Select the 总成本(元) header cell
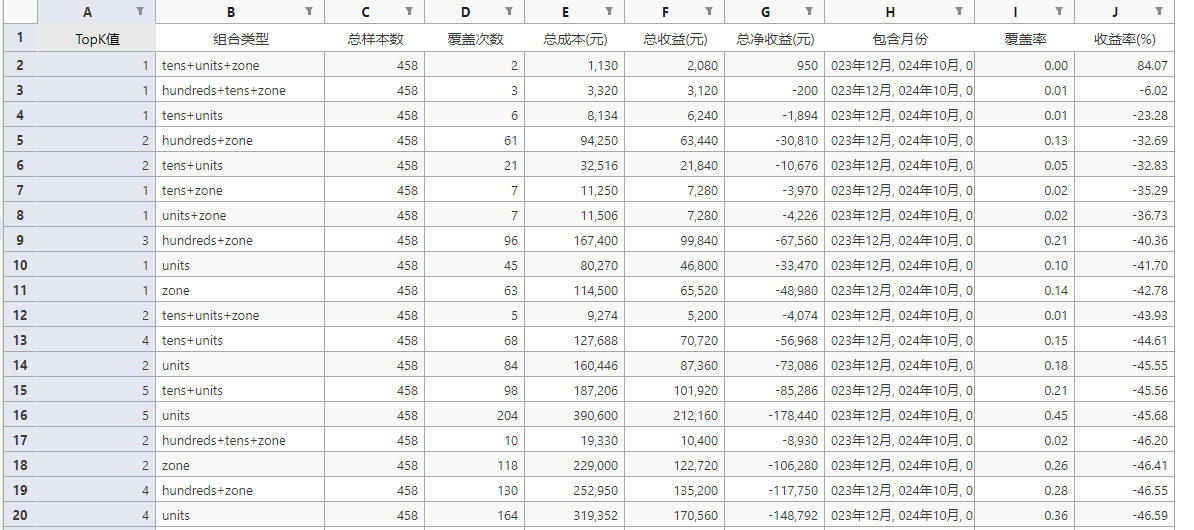This screenshot has width=1194, height=530. pos(575,39)
